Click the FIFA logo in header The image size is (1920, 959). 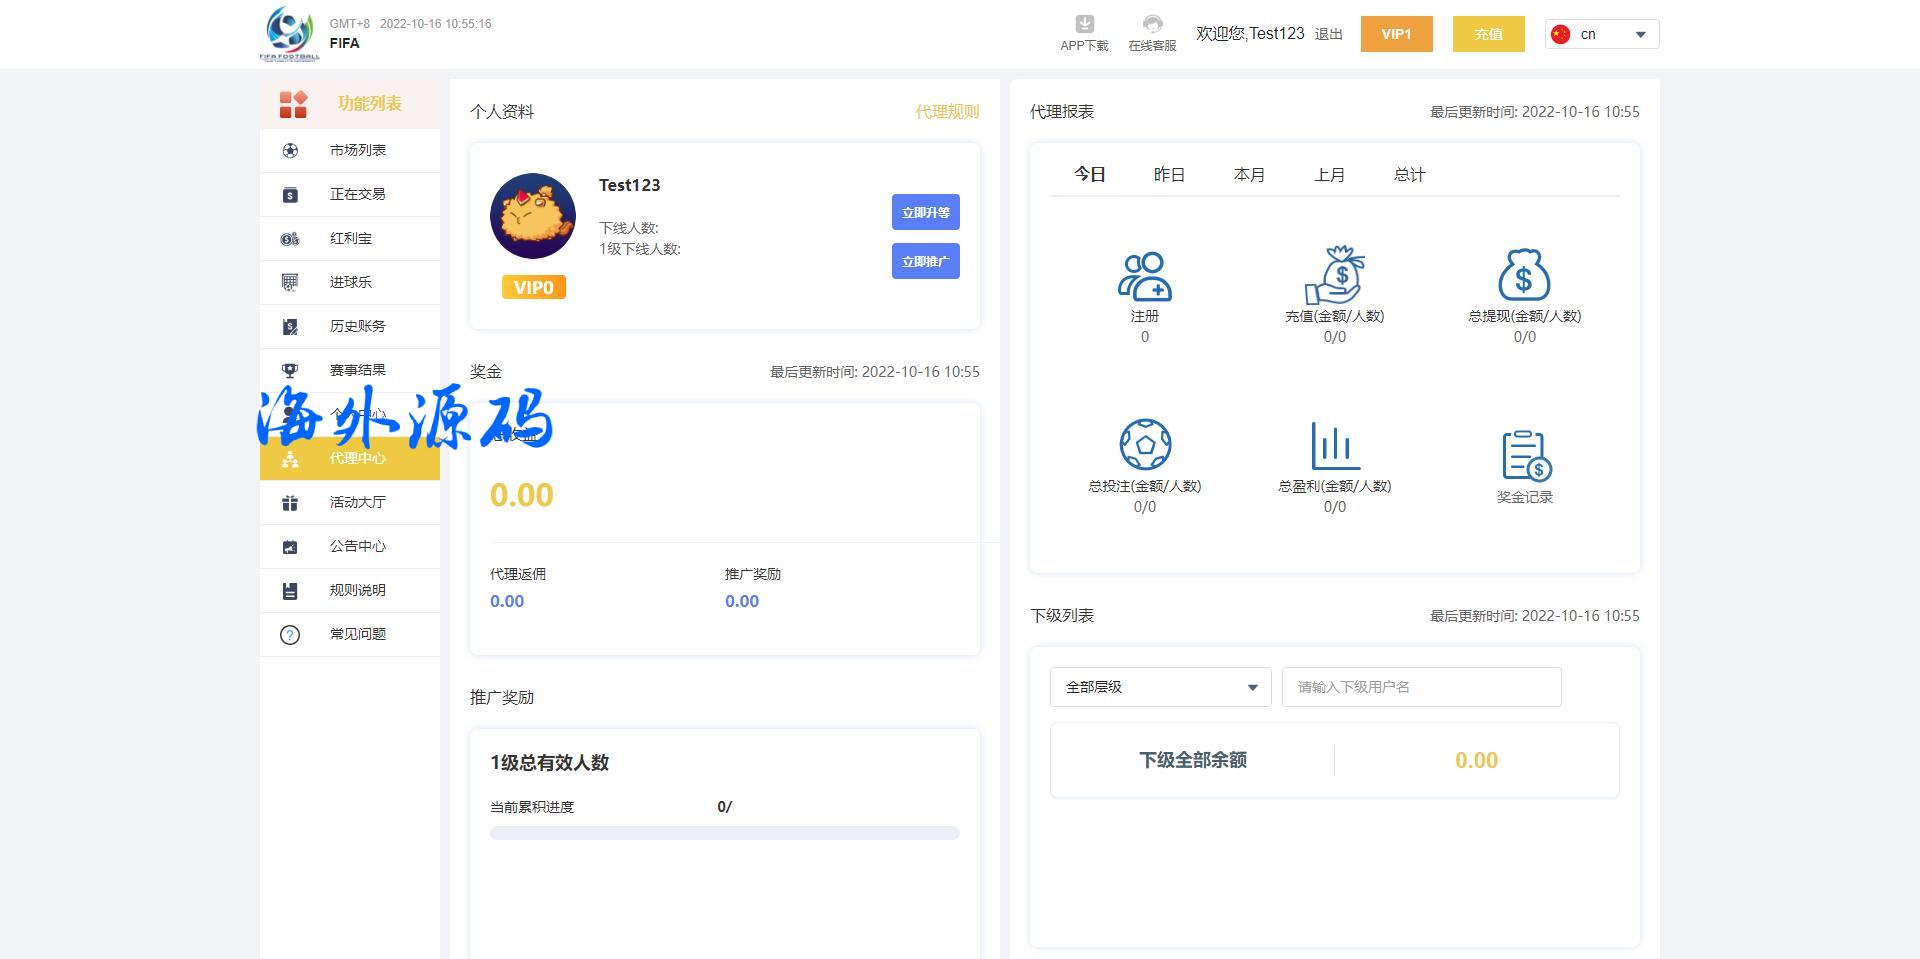[x=290, y=34]
